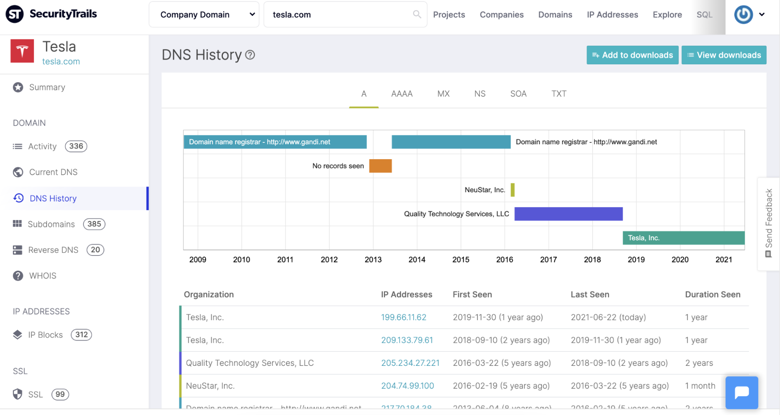Open the chat bubble widget
The height and width of the screenshot is (415, 780).
(742, 393)
